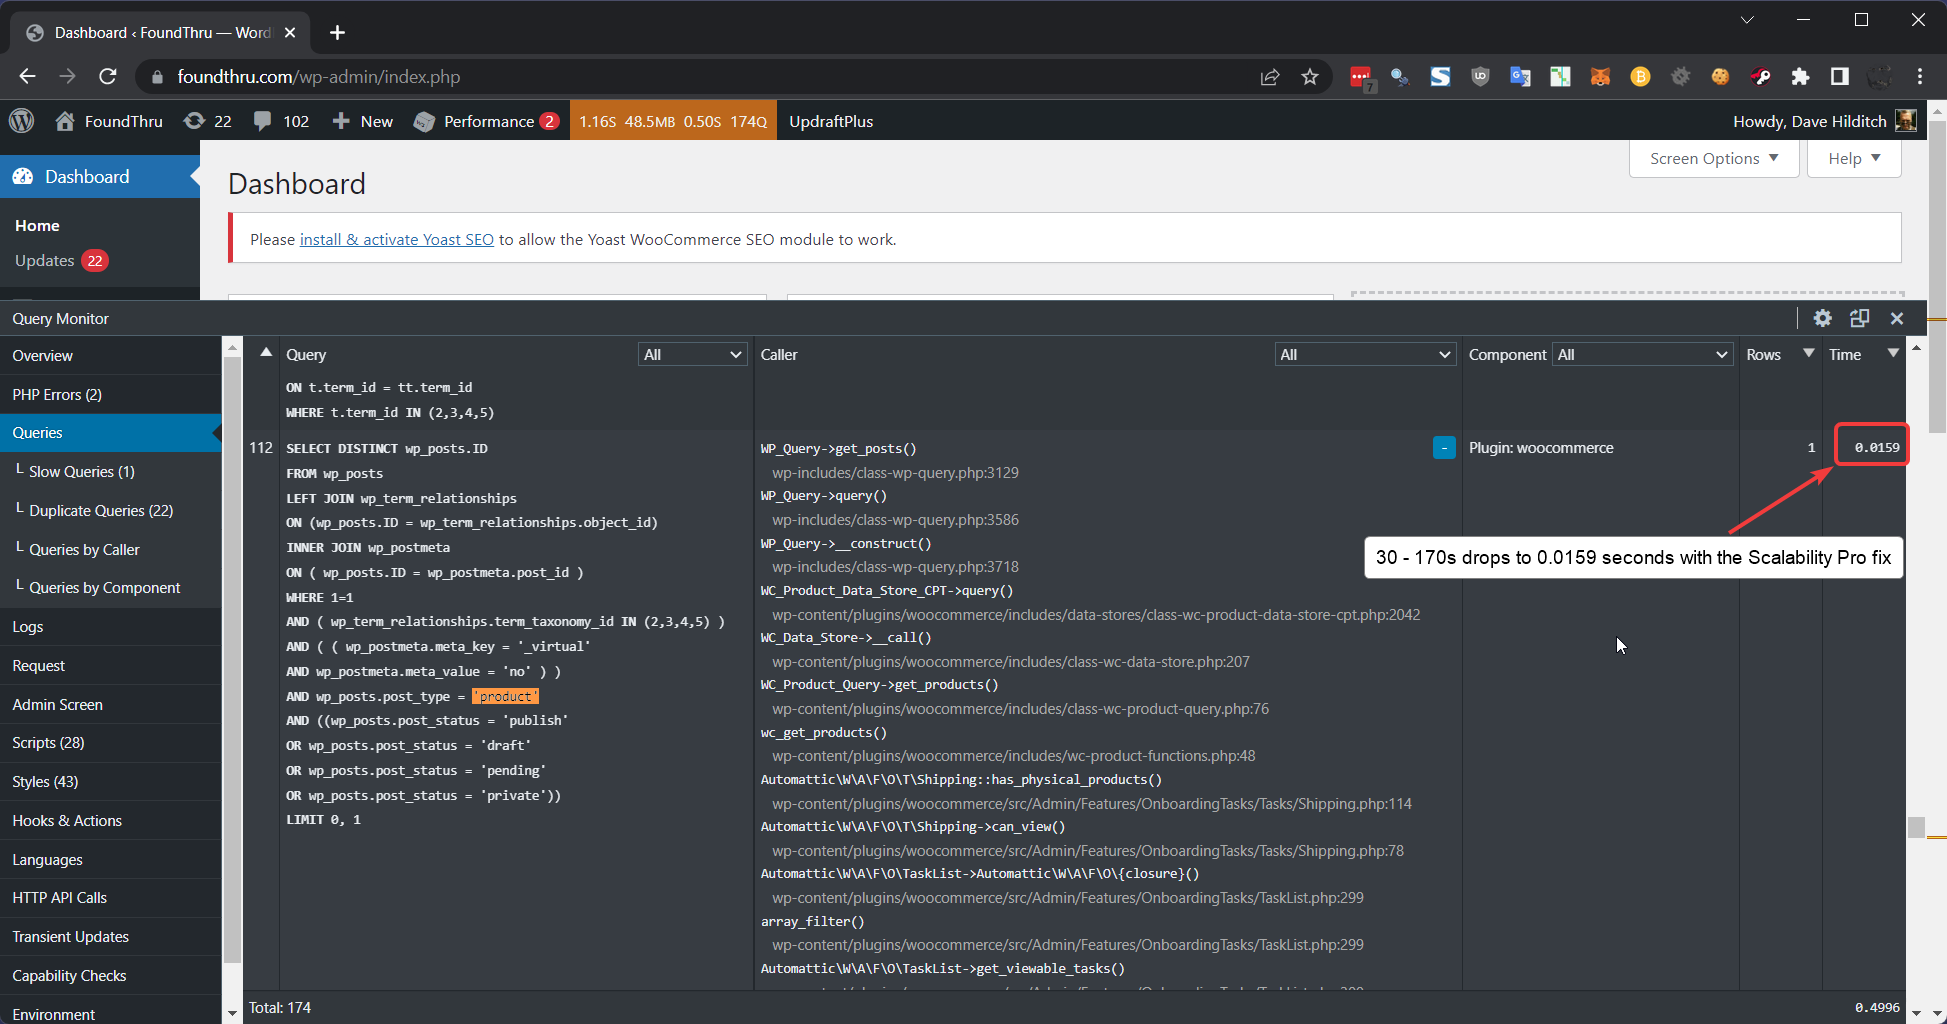Image resolution: width=1947 pixels, height=1024 pixels.
Task: Visit site via FoundThru home icon
Action: tap(109, 121)
